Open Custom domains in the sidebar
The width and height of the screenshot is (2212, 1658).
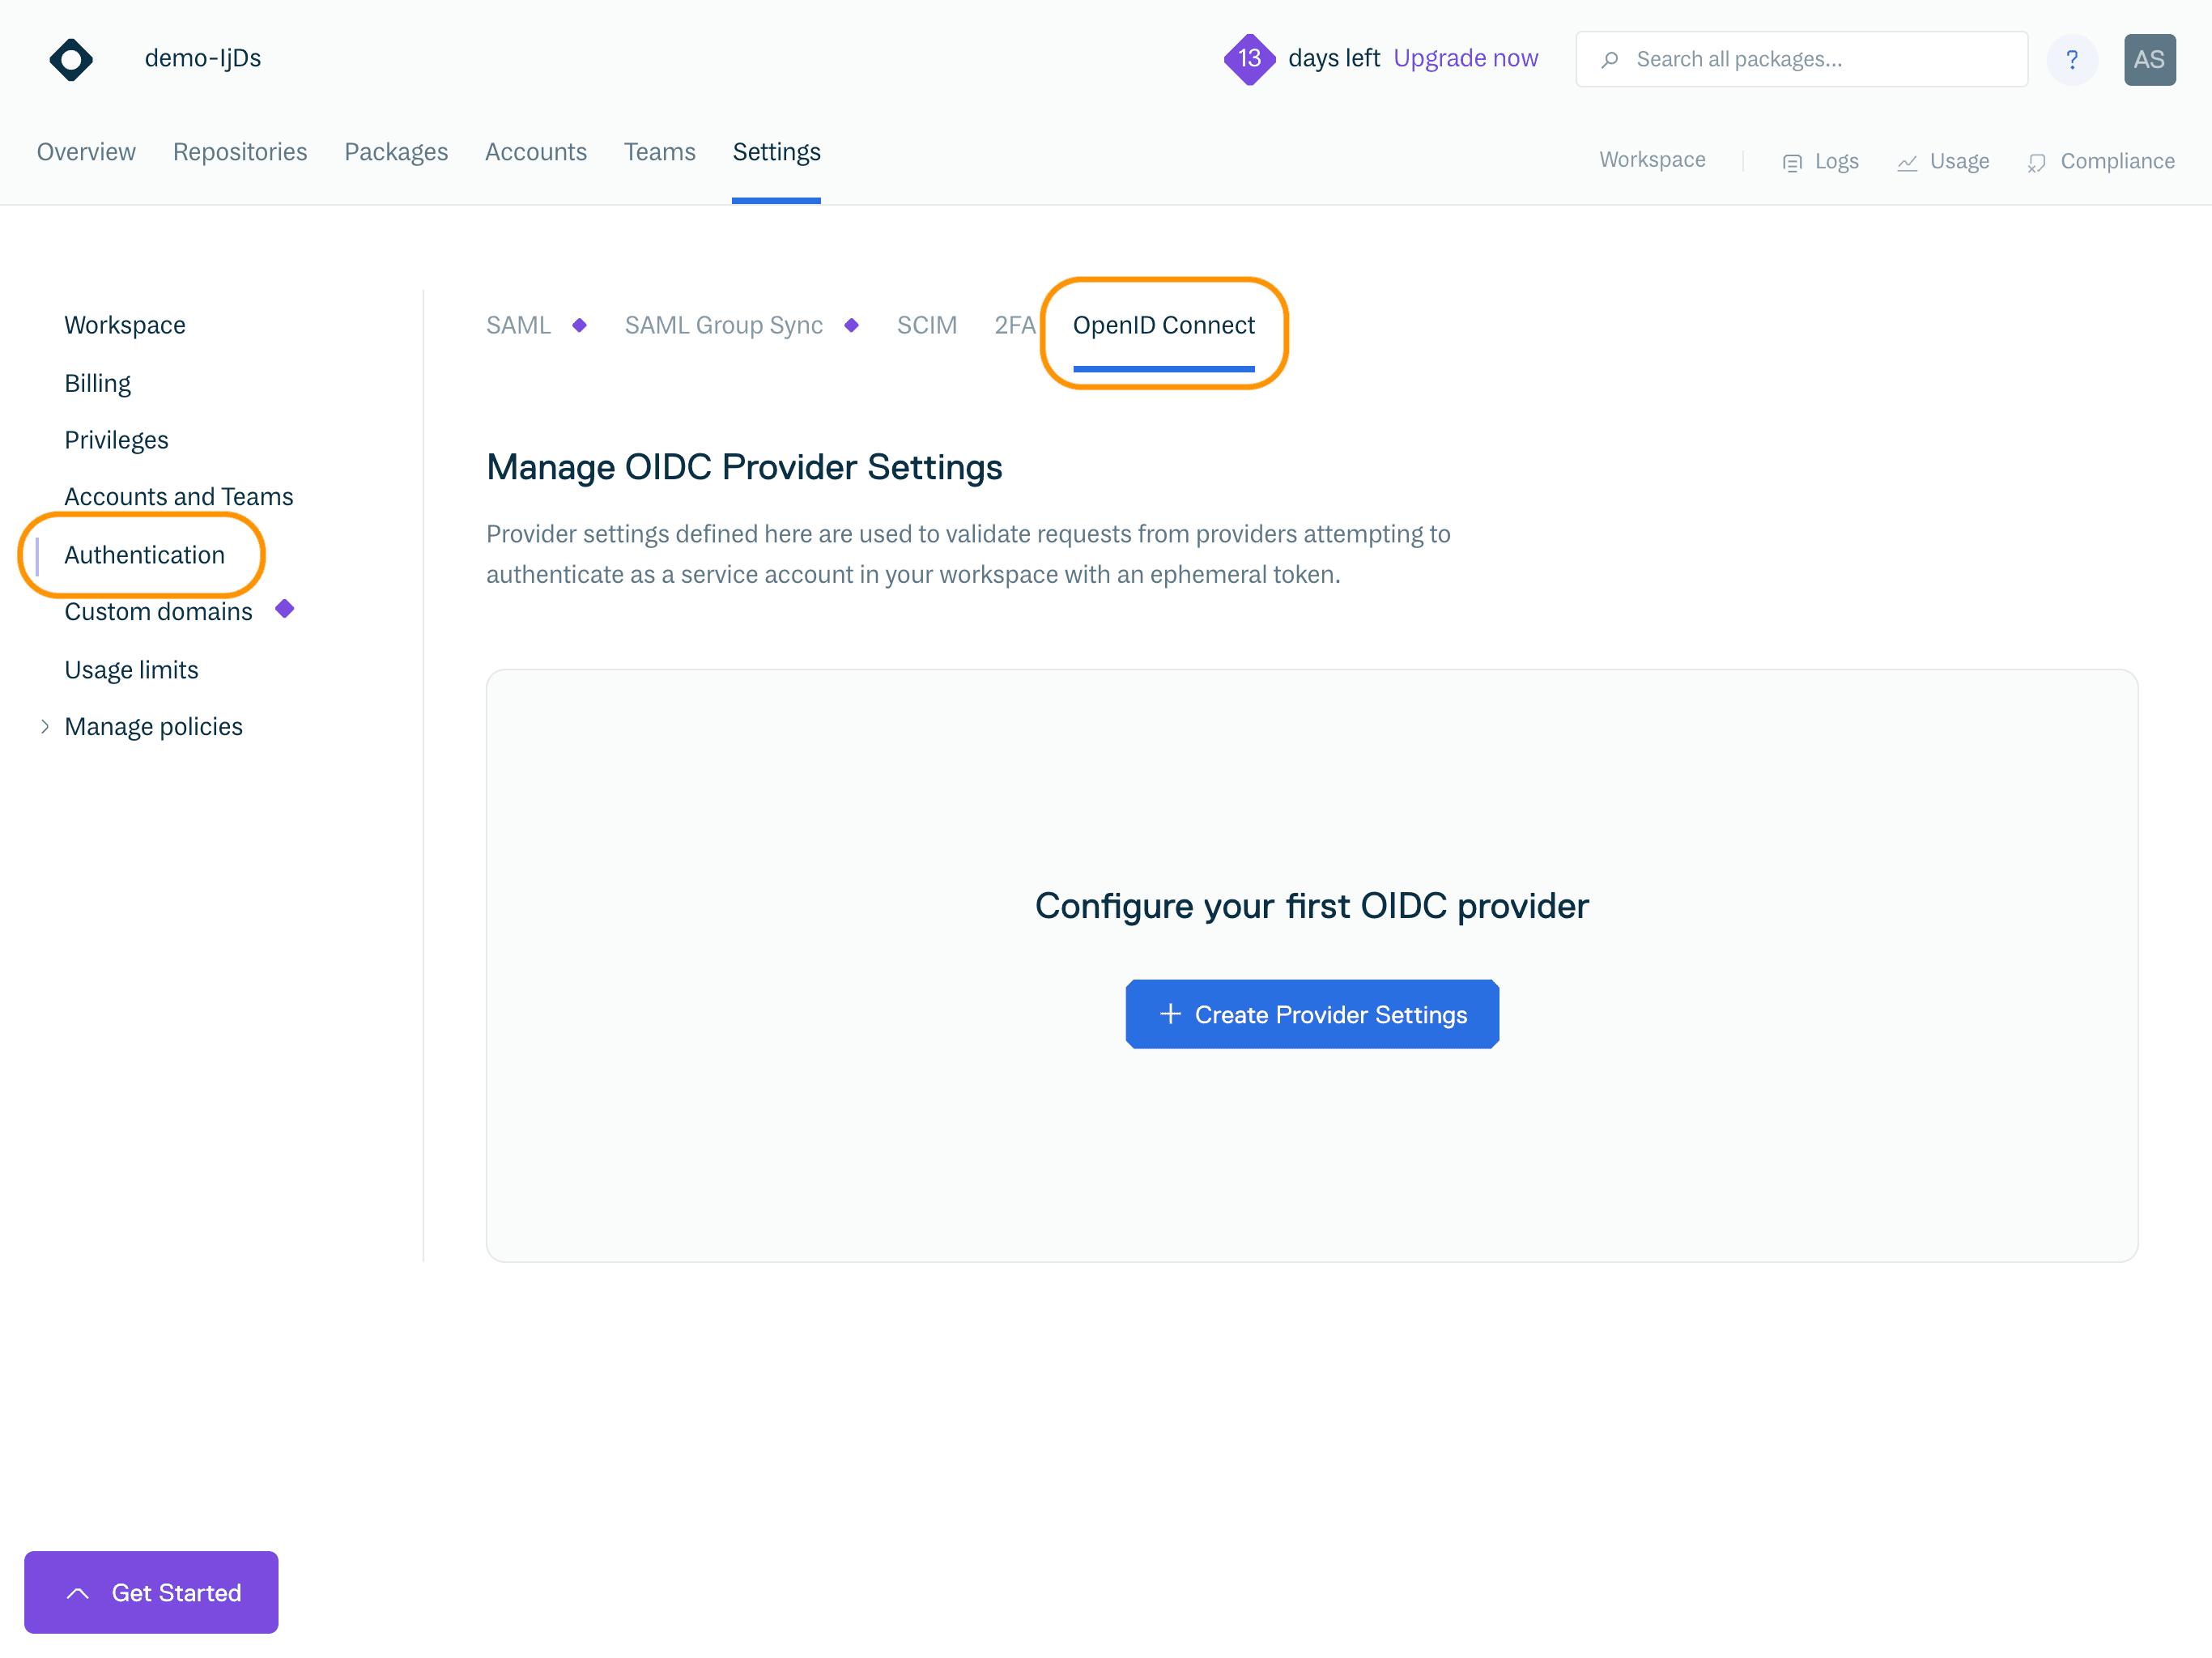[x=158, y=612]
